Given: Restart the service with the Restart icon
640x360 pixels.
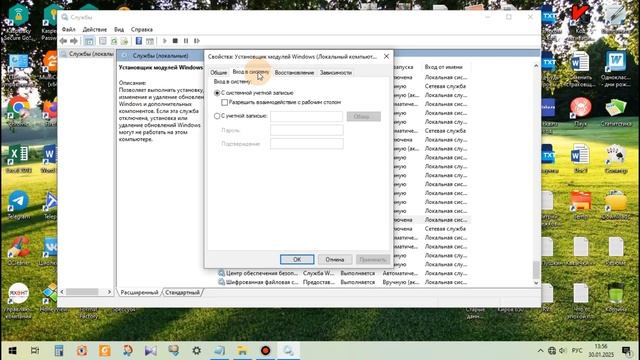Looking at the screenshot, I should point(197,41).
